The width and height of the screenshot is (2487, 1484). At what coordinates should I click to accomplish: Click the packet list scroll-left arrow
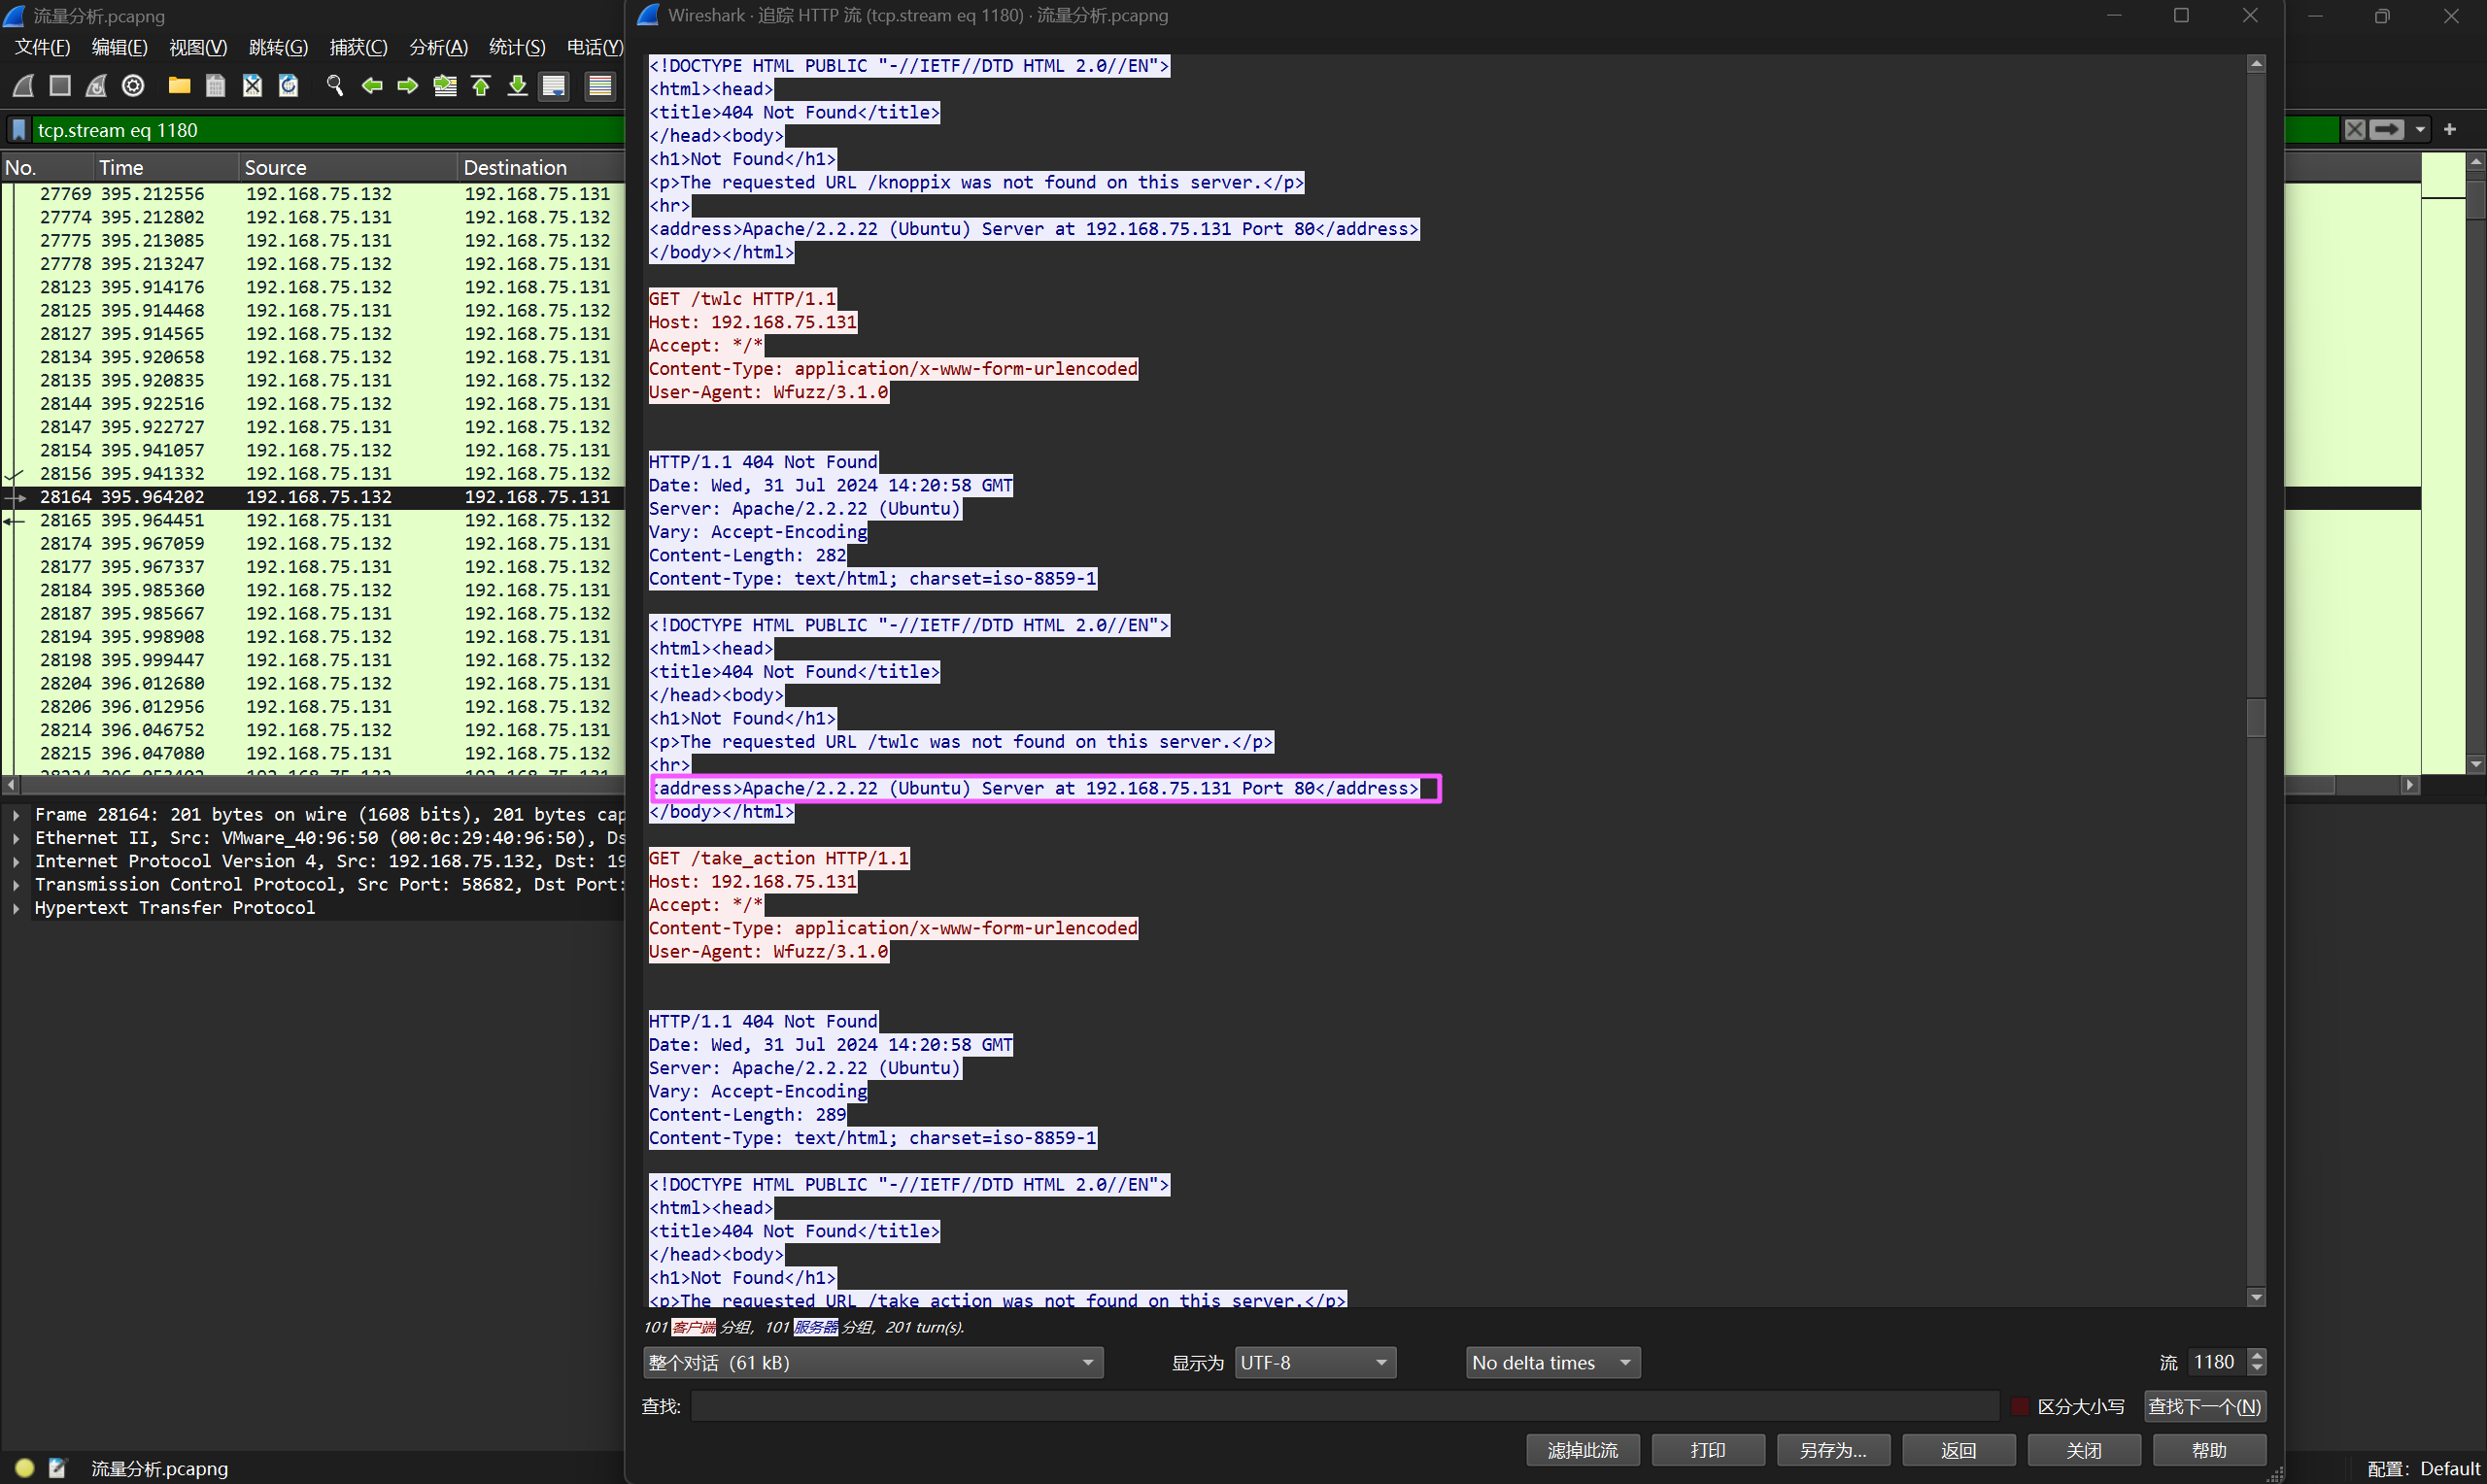[11, 785]
